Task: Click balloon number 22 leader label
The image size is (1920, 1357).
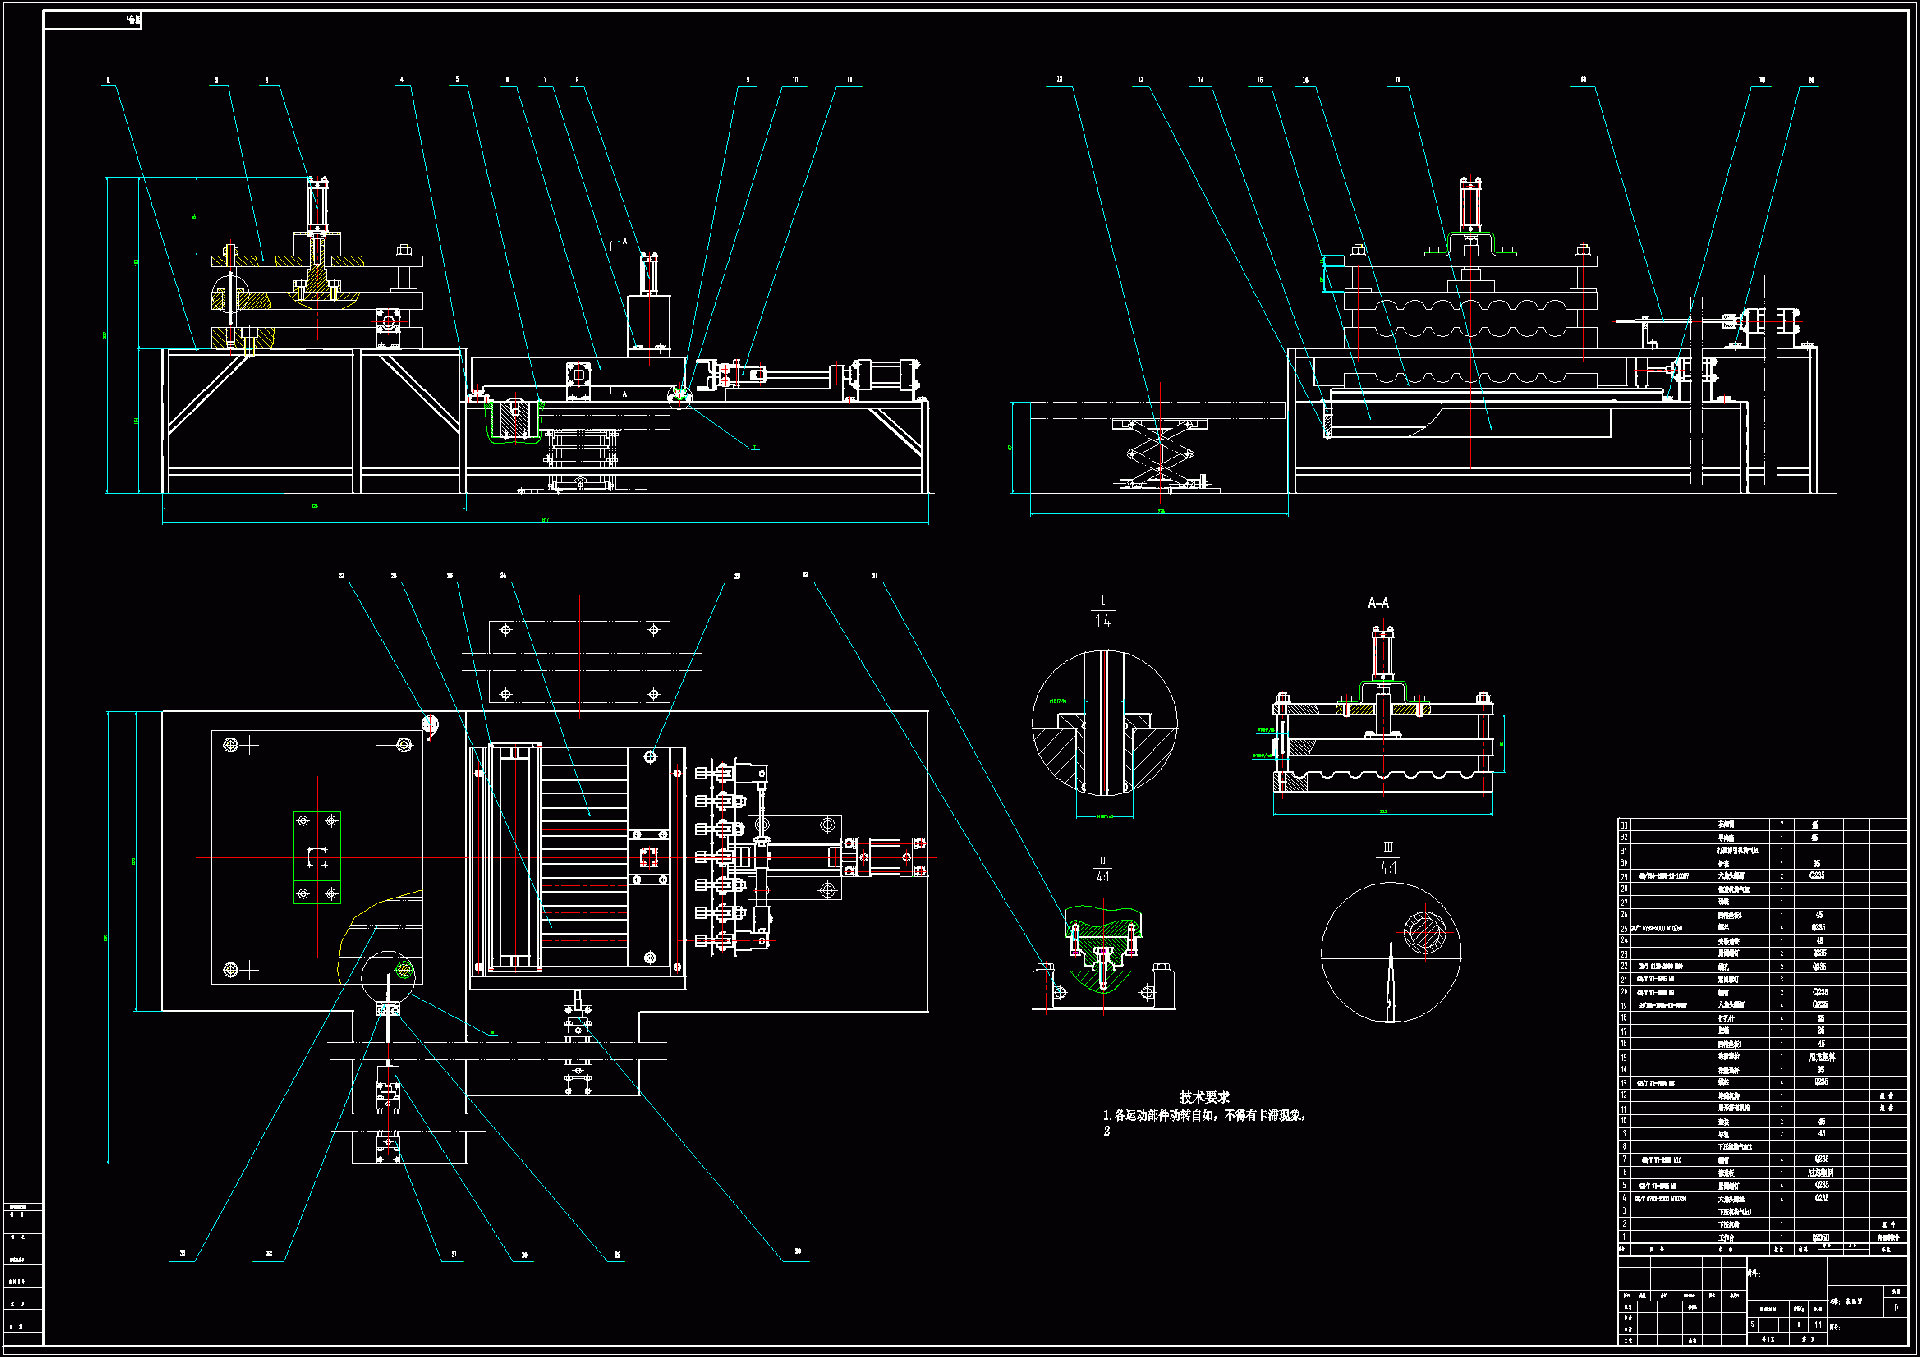Action: tap(1059, 79)
